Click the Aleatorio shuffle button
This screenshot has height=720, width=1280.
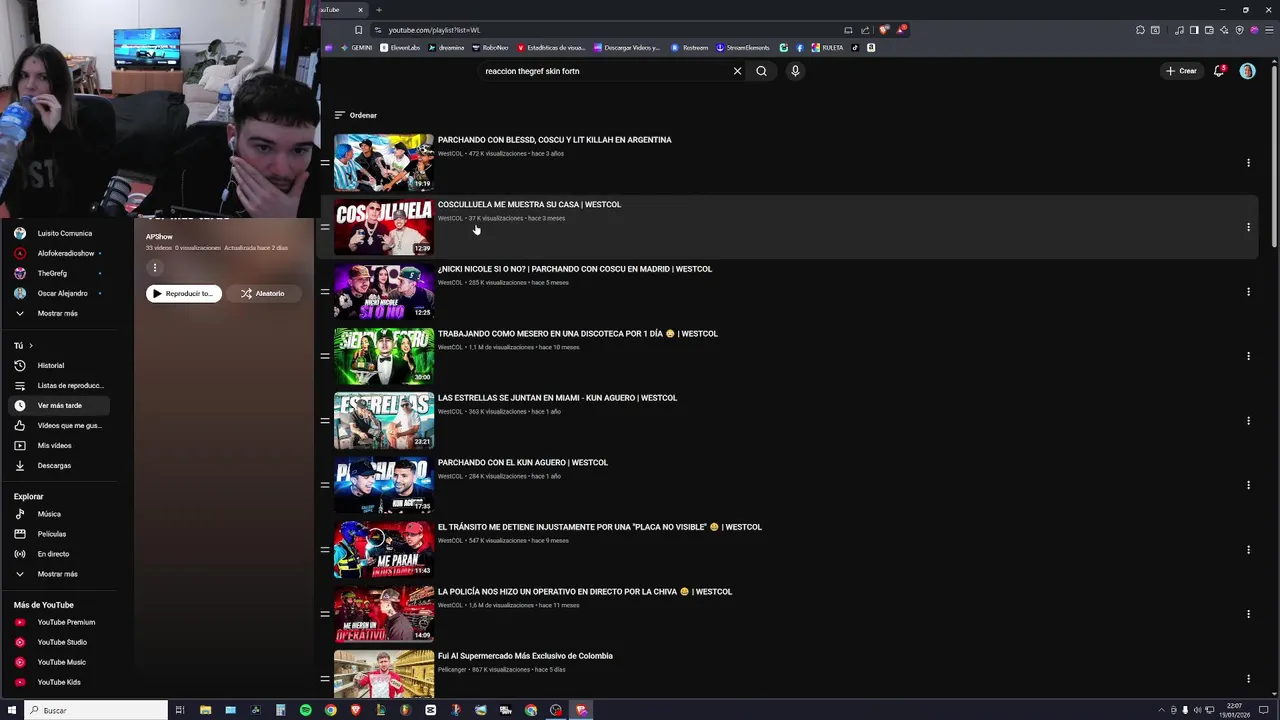pyautogui.click(x=263, y=293)
